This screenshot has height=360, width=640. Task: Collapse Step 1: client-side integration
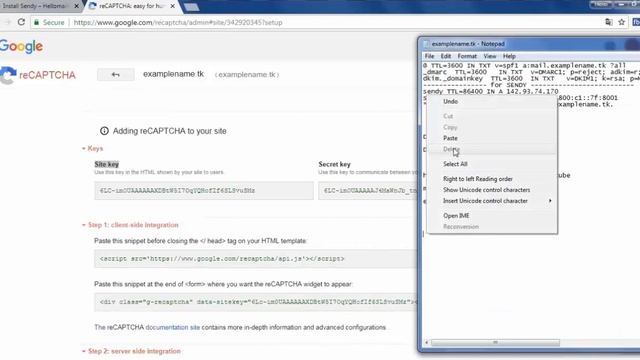click(x=130, y=225)
